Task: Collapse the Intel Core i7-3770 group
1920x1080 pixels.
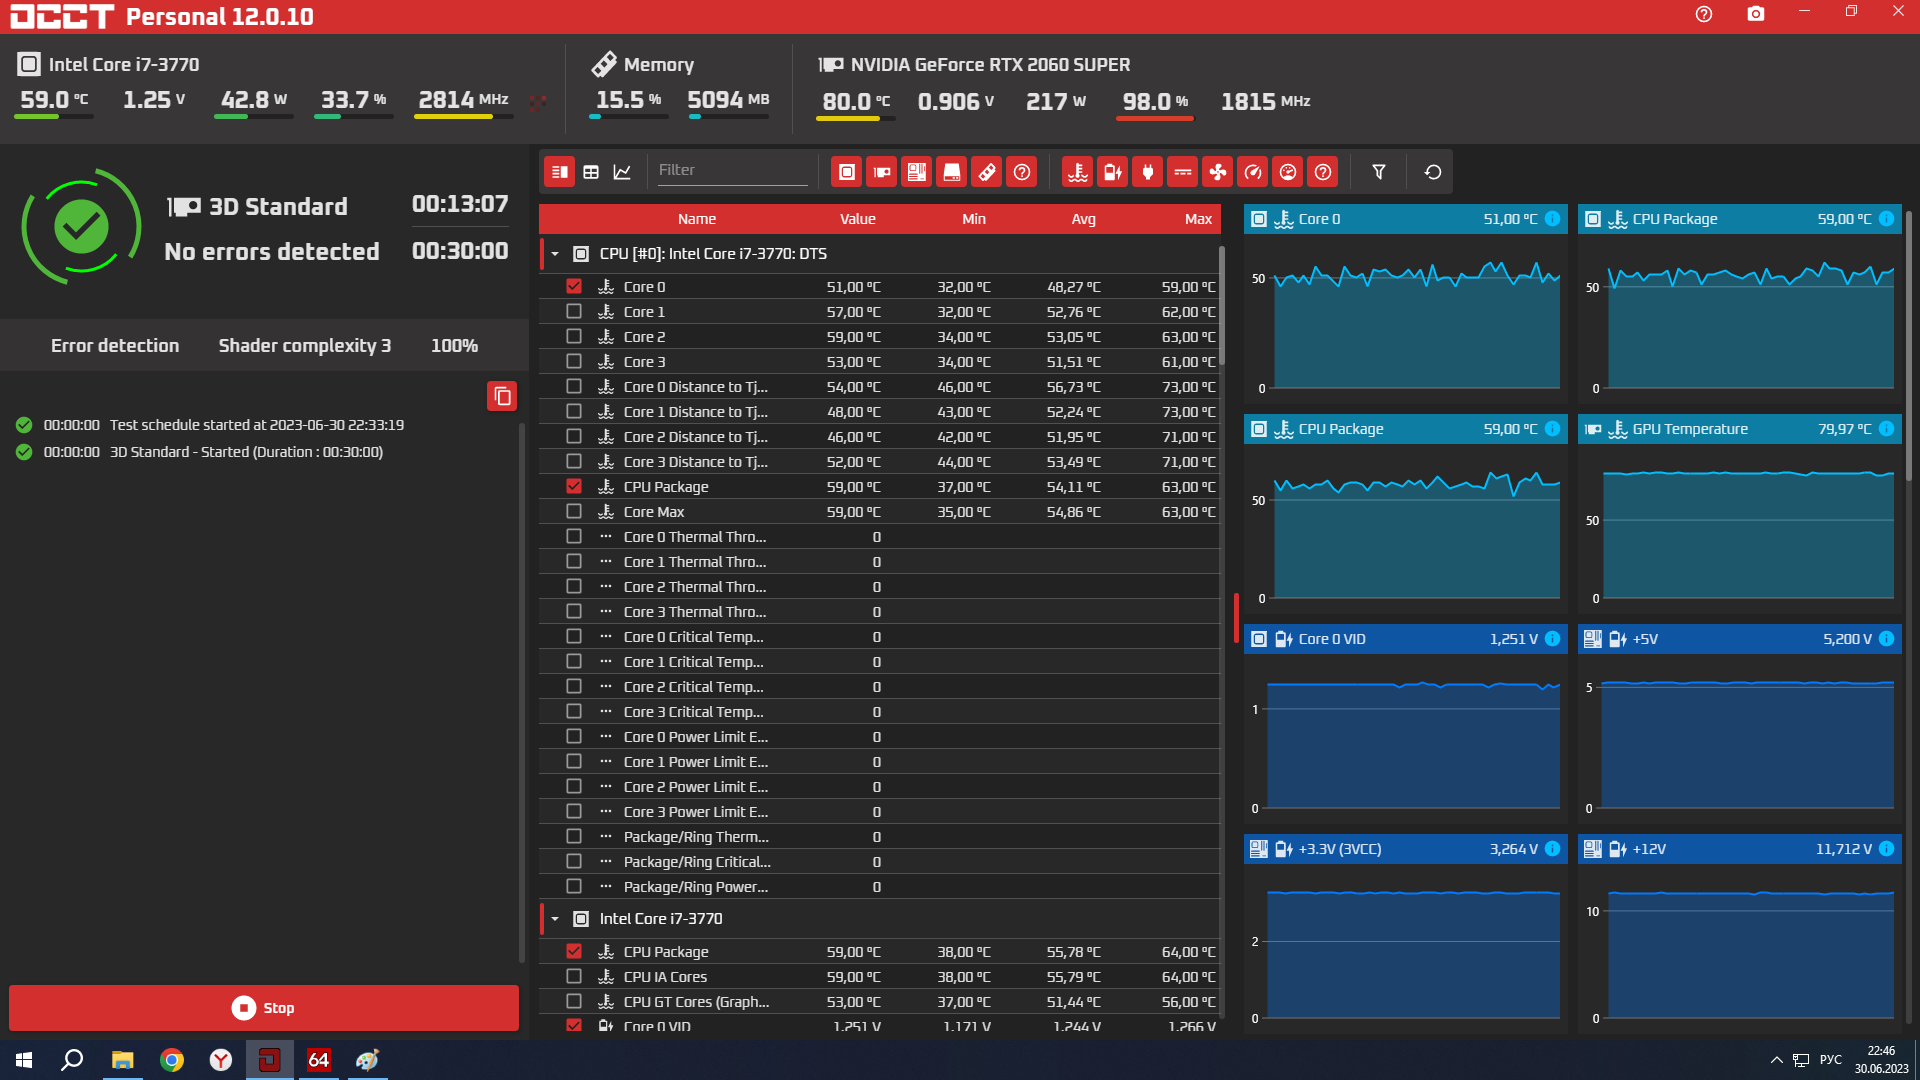Action: click(x=555, y=919)
